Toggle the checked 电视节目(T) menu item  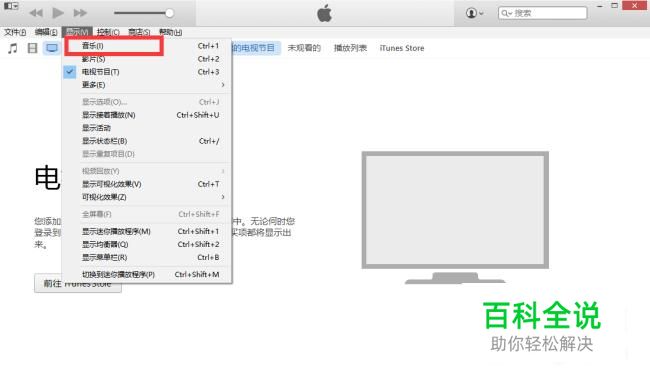pyautogui.click(x=147, y=72)
